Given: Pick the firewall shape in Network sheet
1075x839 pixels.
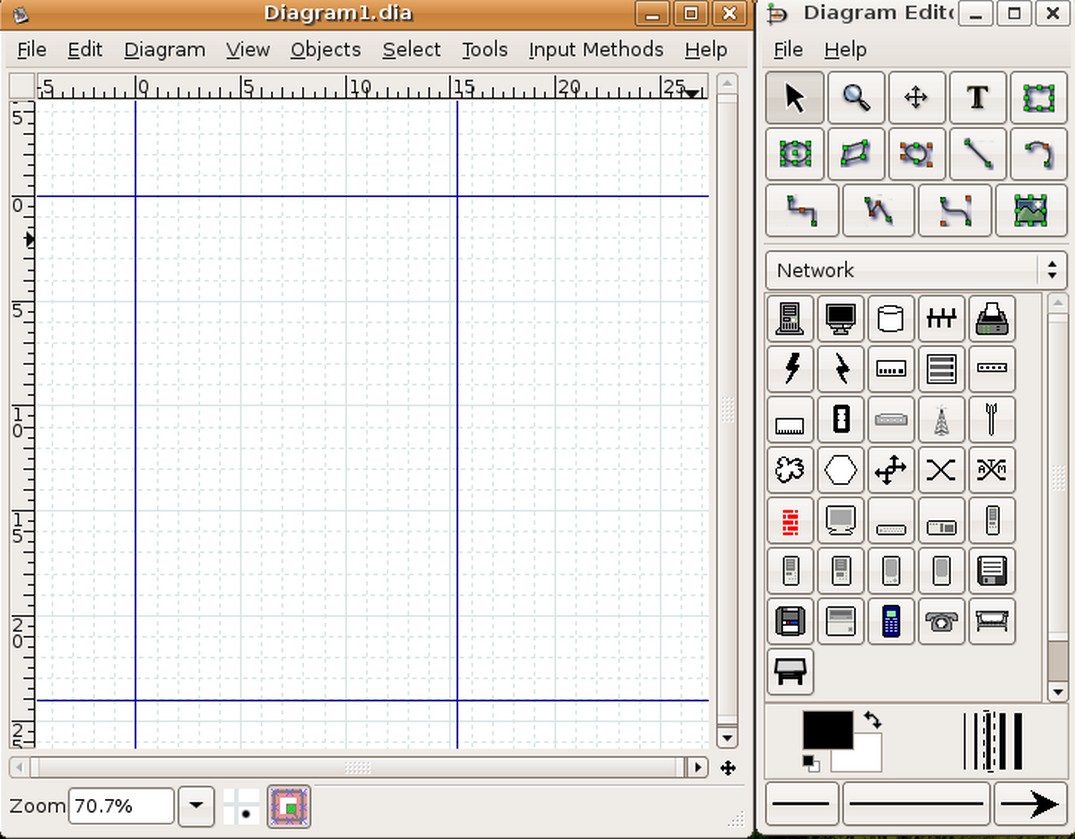Looking at the screenshot, I should point(790,521).
